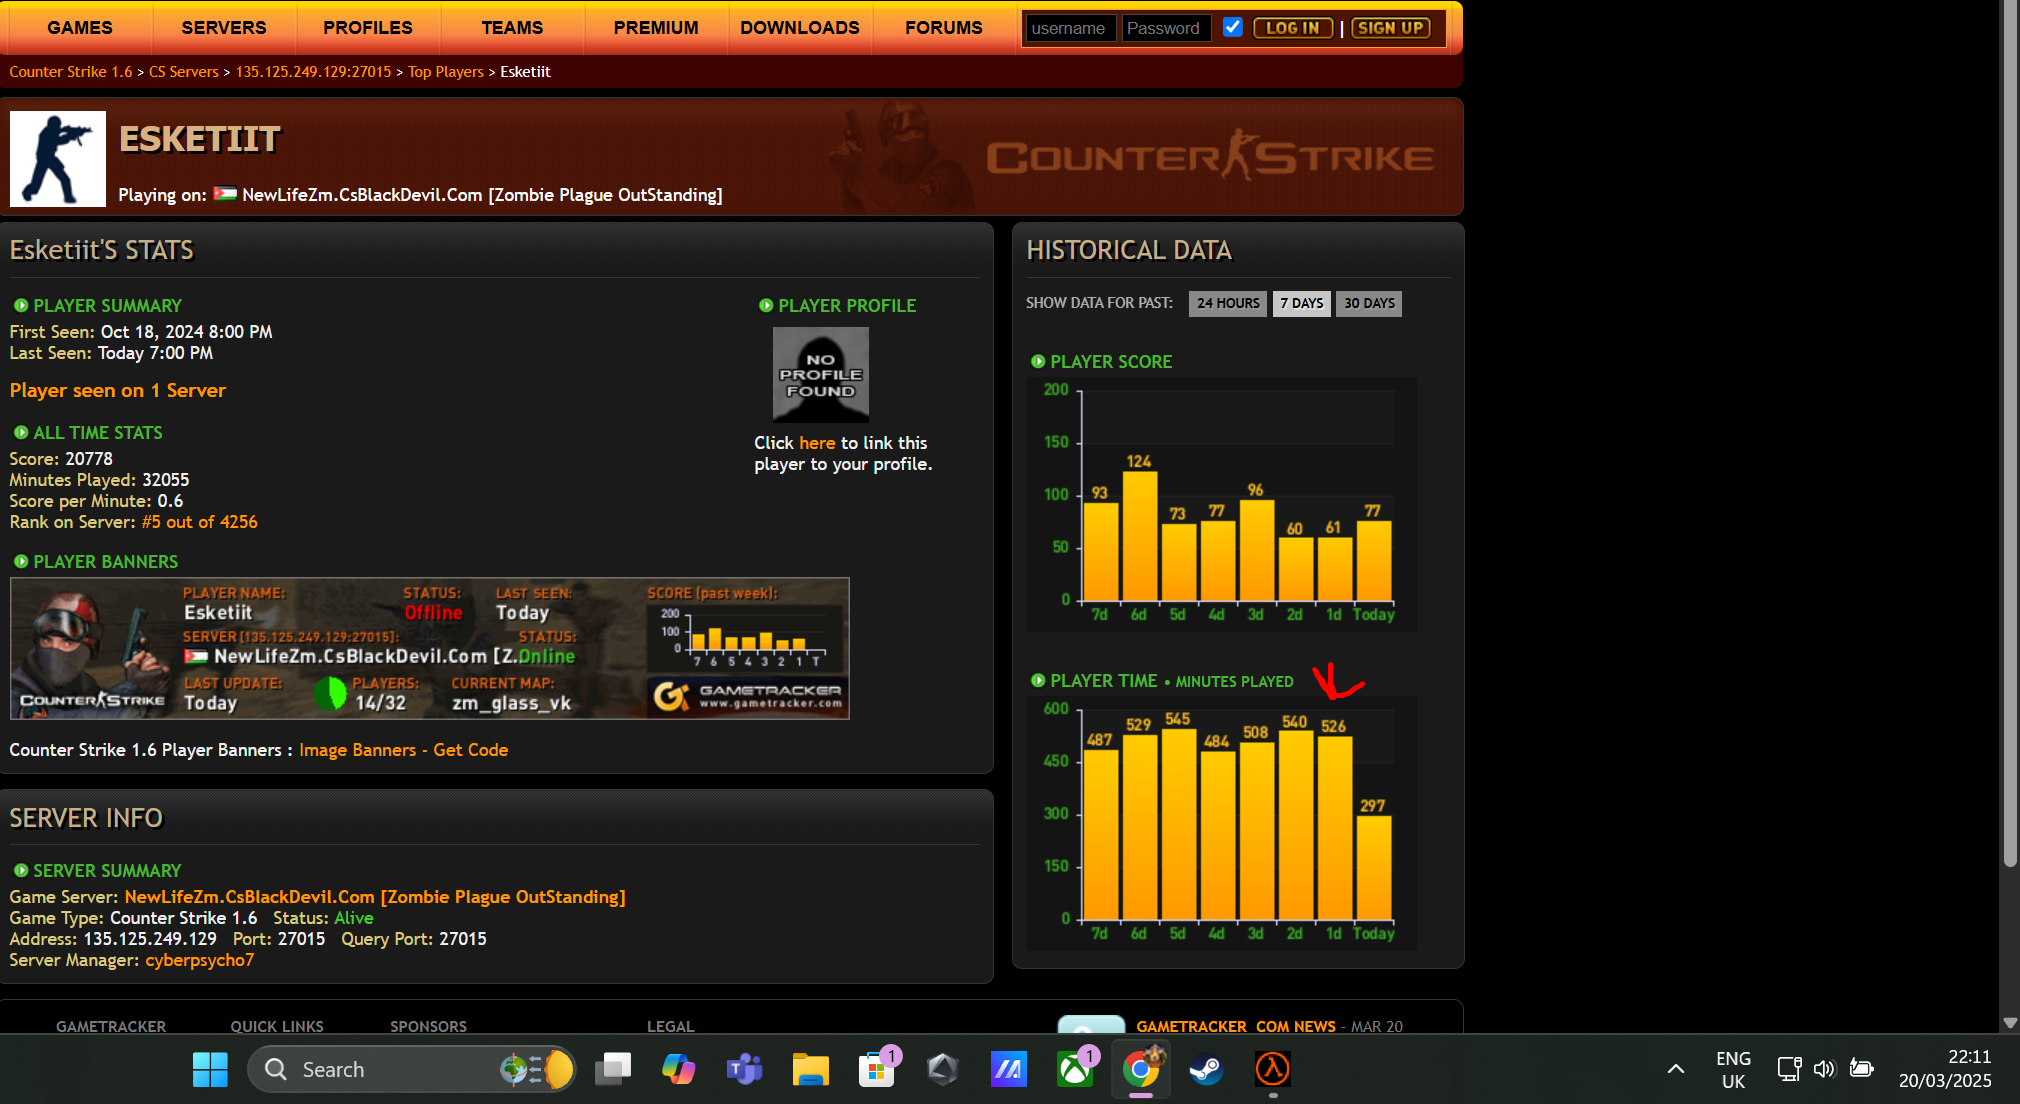This screenshot has width=2020, height=1104.
Task: Open the FORUMS menu
Action: [944, 28]
